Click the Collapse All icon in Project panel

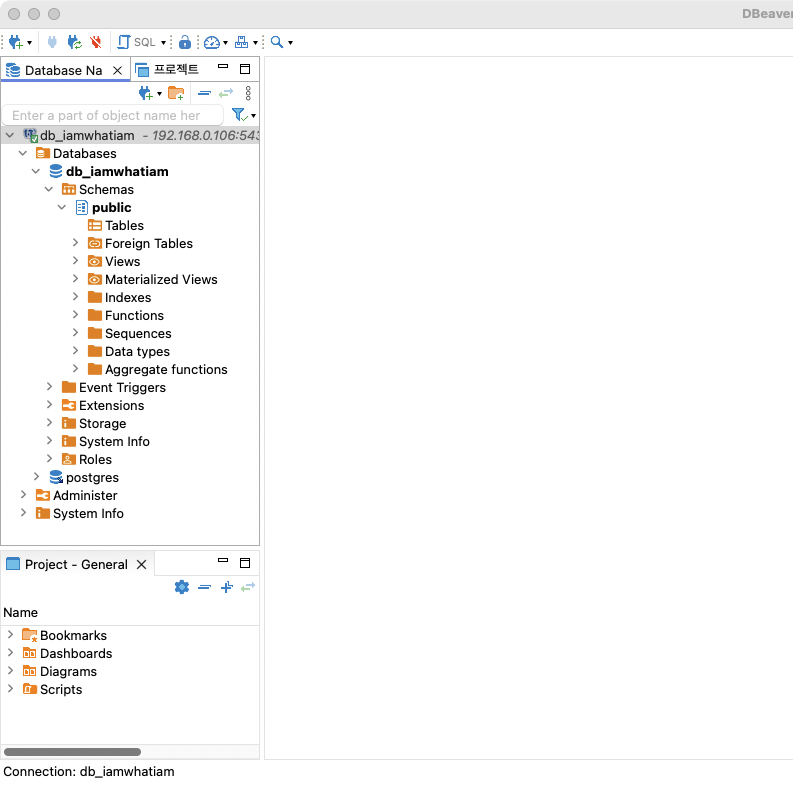click(204, 587)
